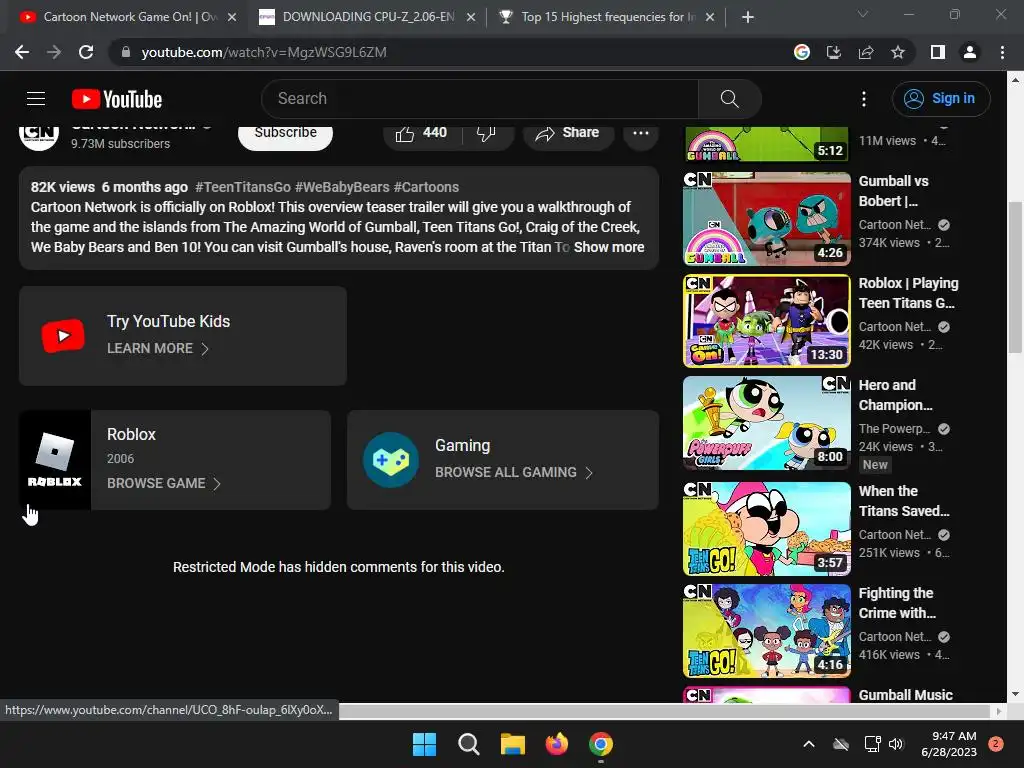
Task: Click the browser forward arrow
Action: (x=54, y=52)
